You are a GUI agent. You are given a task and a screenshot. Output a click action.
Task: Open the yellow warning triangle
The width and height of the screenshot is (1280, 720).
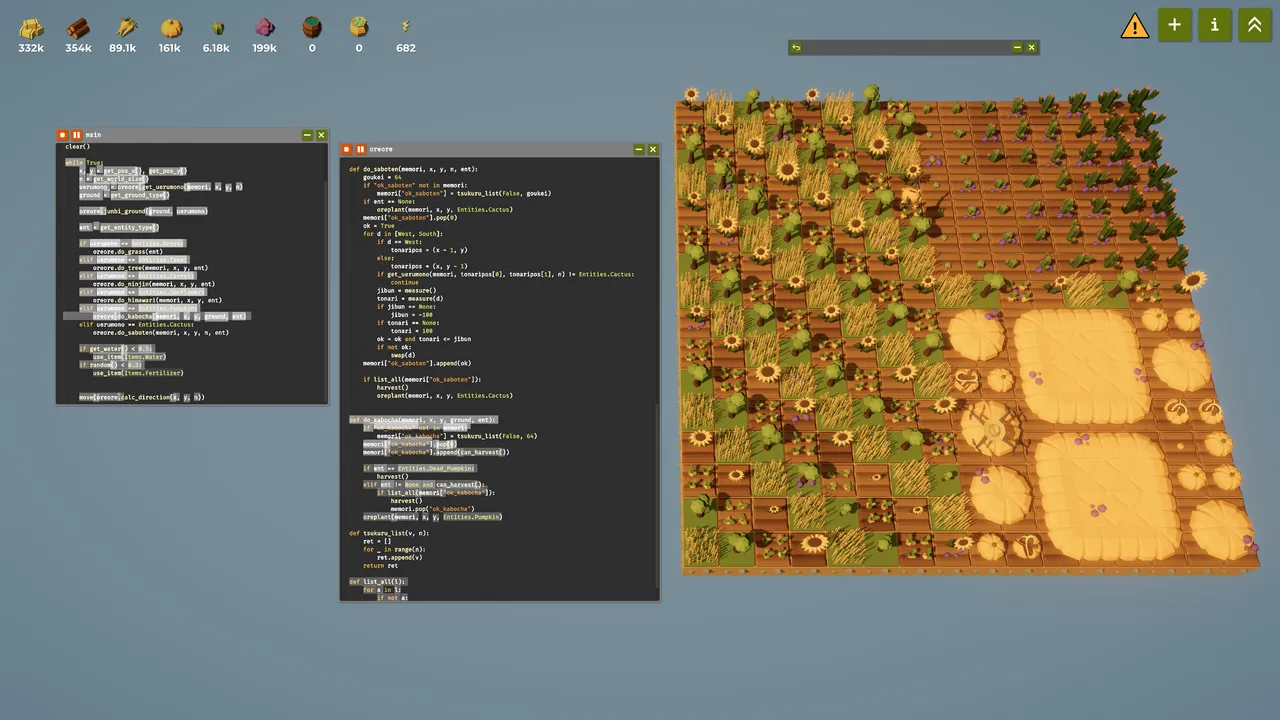[x=1134, y=26]
